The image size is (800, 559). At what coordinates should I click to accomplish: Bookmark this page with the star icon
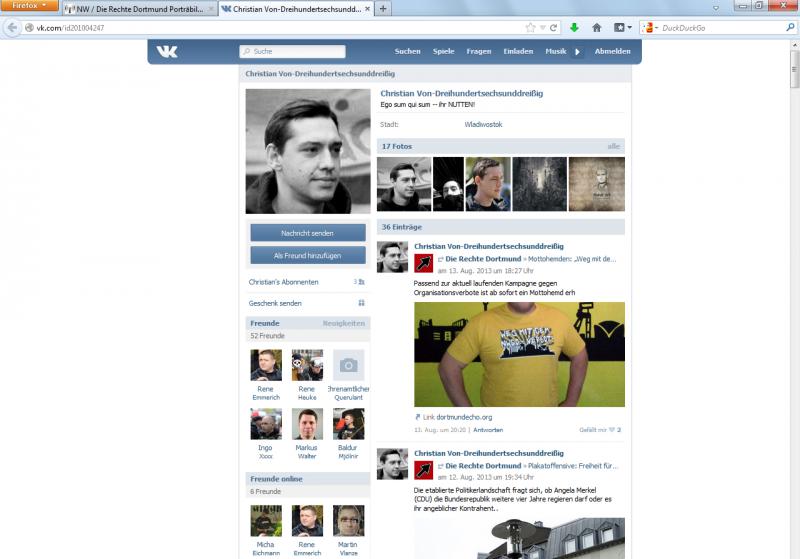531,27
